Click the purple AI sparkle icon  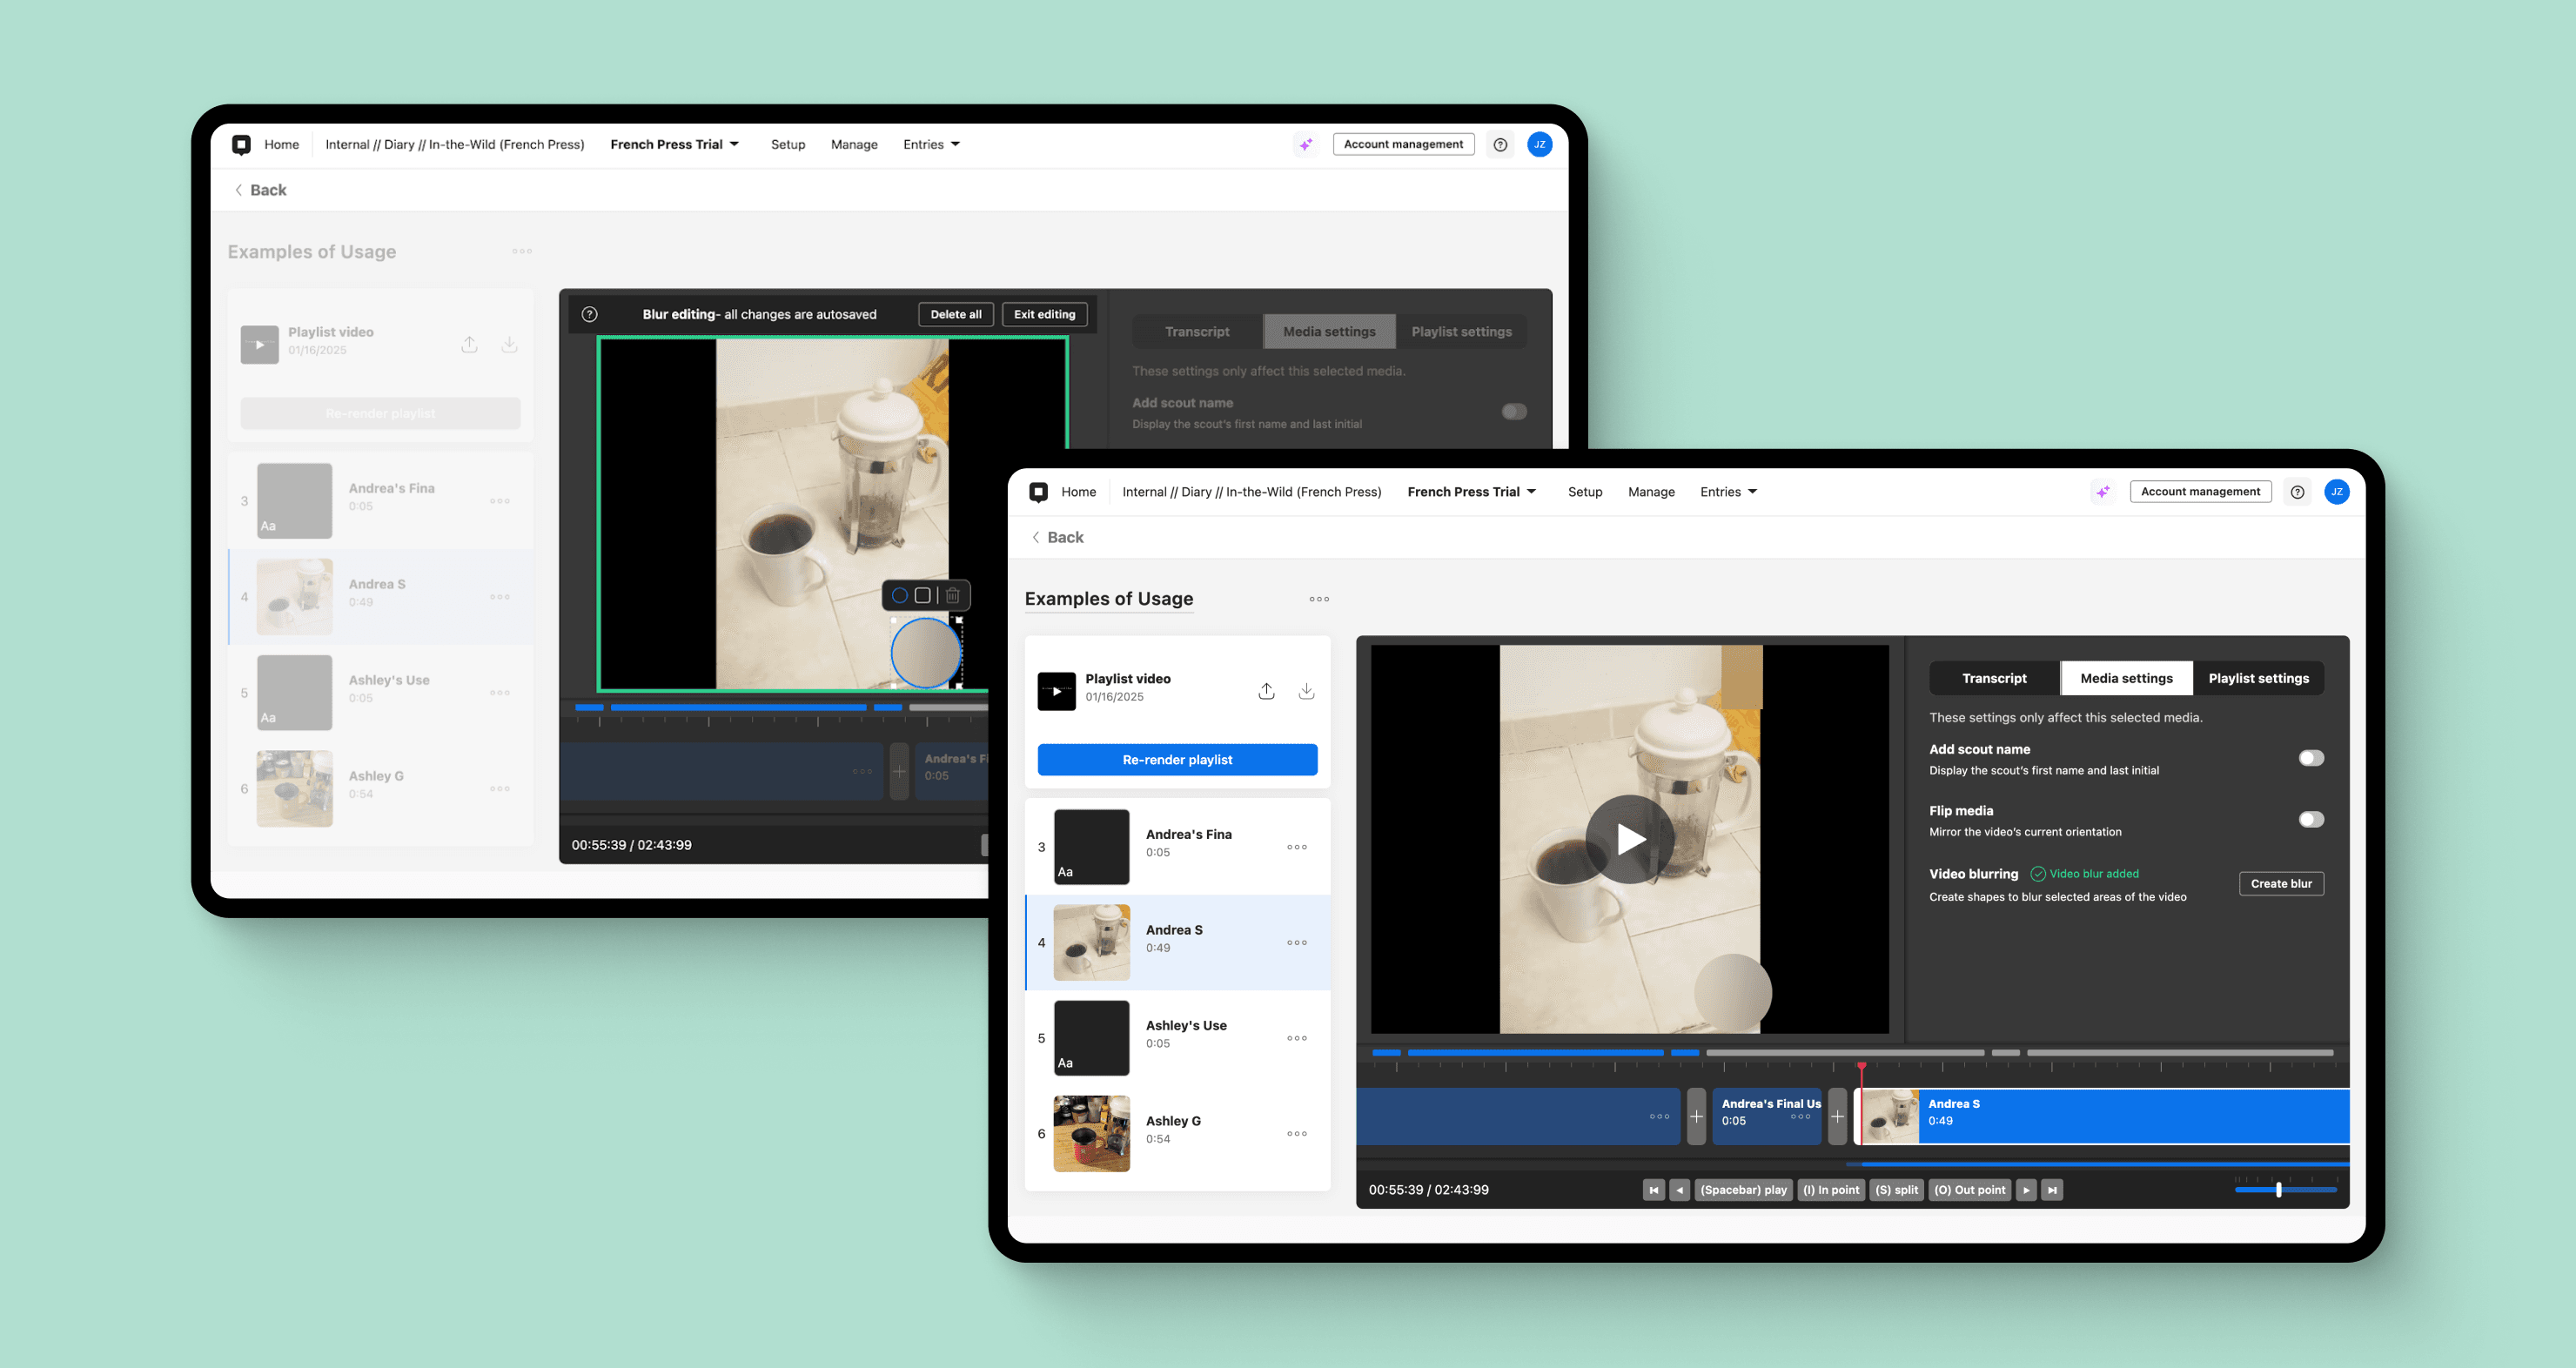pyautogui.click(x=2103, y=492)
